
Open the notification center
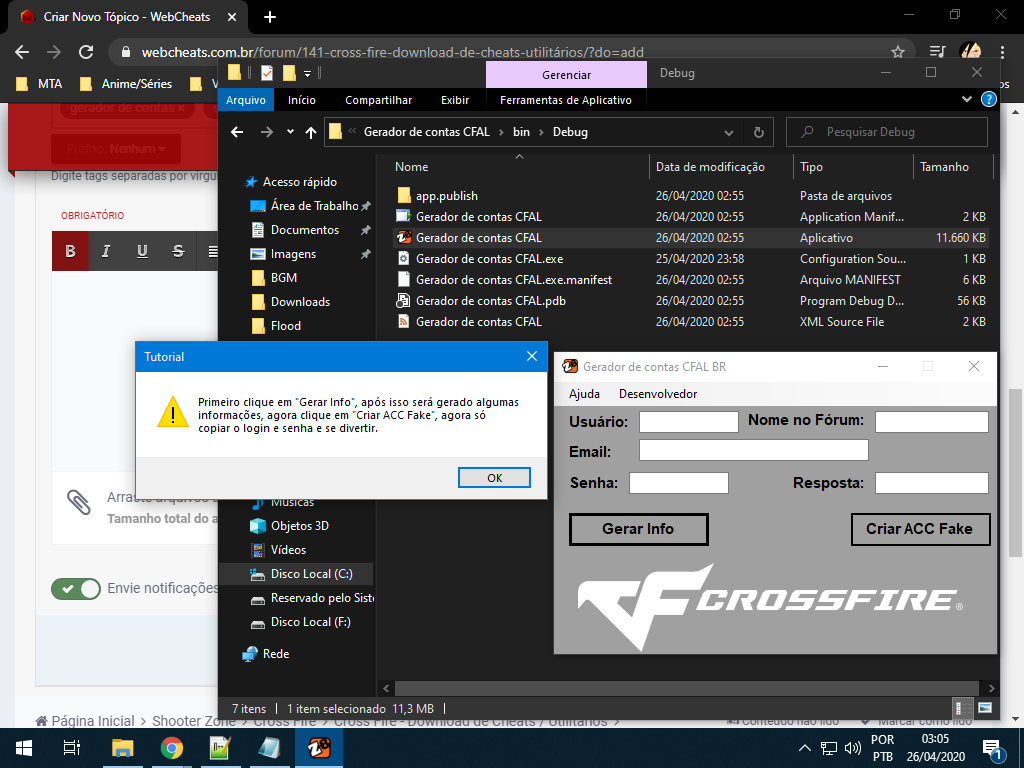tap(993, 750)
